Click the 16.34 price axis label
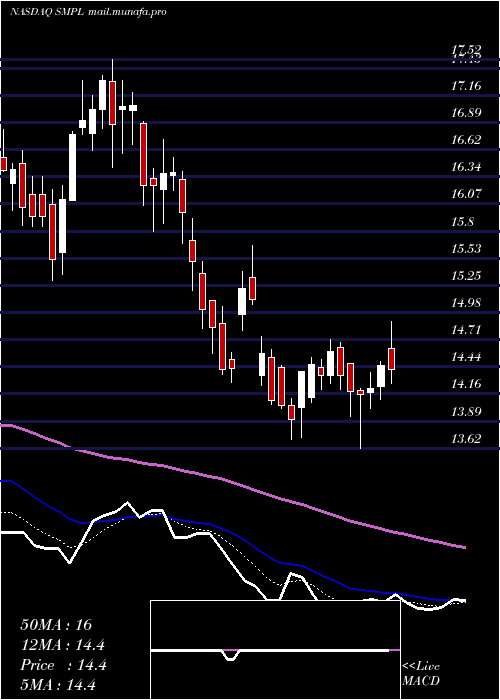 click(466, 167)
